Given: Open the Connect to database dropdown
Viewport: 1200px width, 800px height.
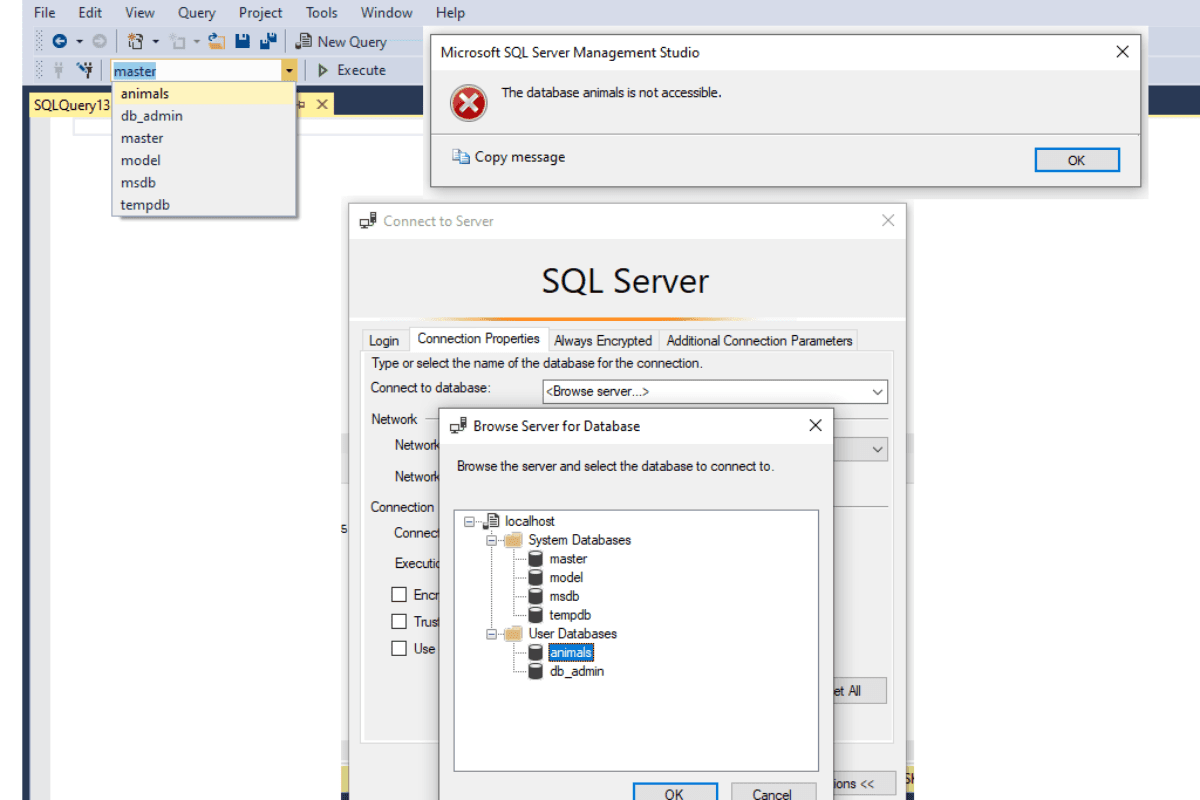Looking at the screenshot, I should pyautogui.click(x=878, y=391).
